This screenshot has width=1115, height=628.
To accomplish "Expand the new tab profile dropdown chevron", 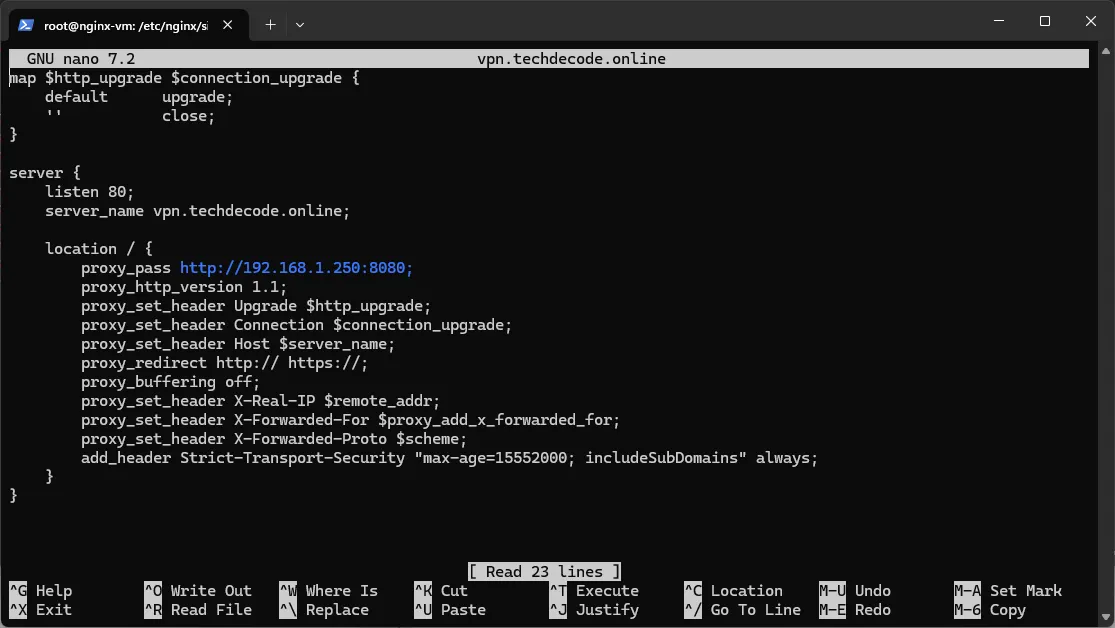I will point(299,25).
